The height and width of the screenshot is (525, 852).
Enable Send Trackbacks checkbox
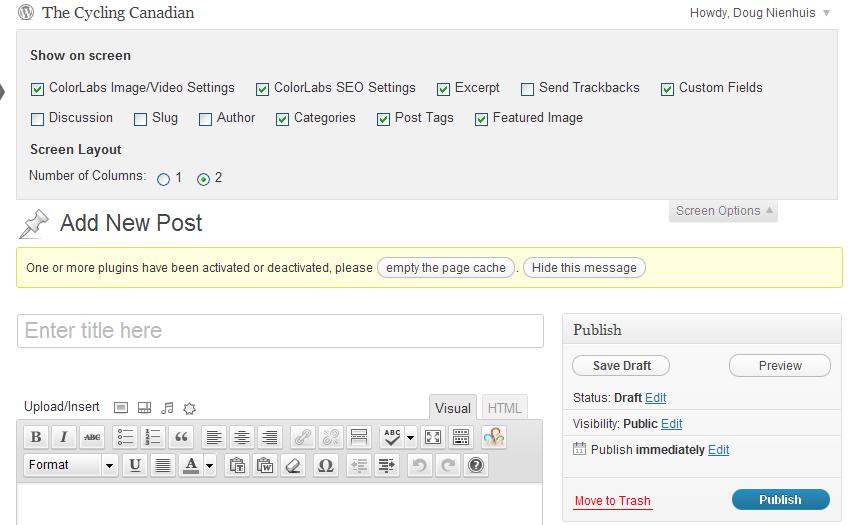point(528,89)
